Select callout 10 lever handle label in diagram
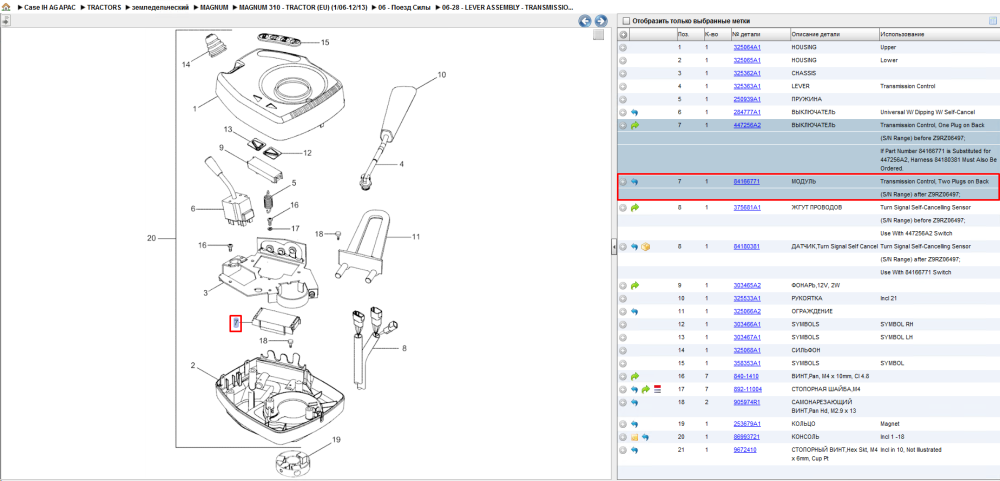 click(x=441, y=75)
